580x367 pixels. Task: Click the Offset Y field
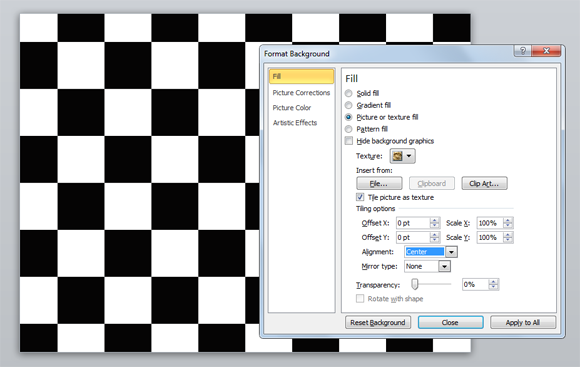click(413, 238)
